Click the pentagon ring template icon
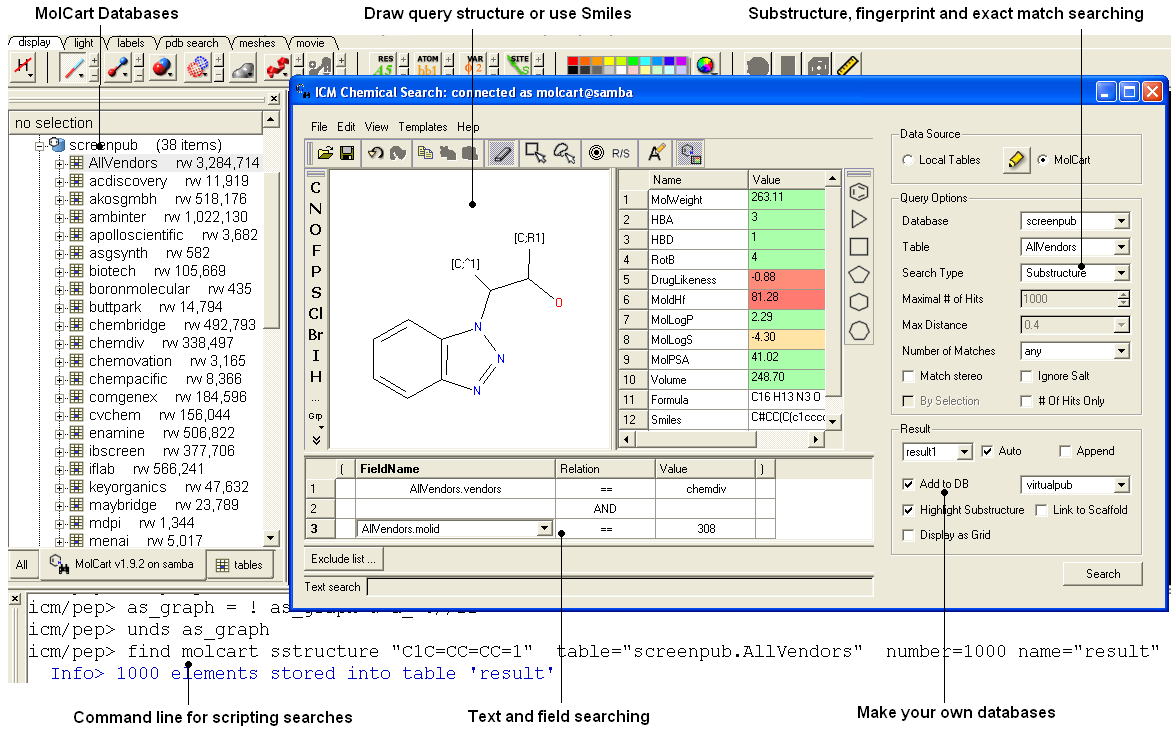The height and width of the screenshot is (735, 1175). click(x=858, y=274)
